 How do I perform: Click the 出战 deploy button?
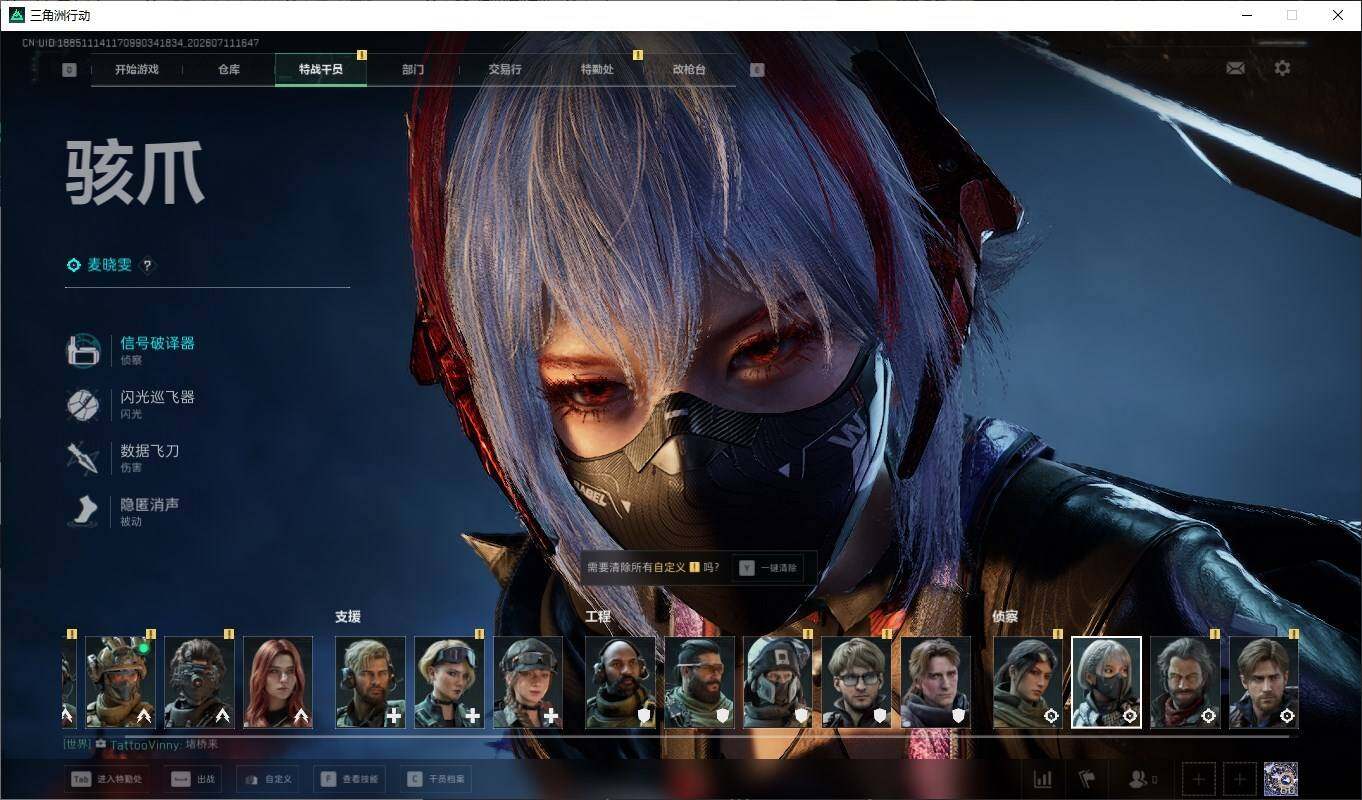click(193, 779)
